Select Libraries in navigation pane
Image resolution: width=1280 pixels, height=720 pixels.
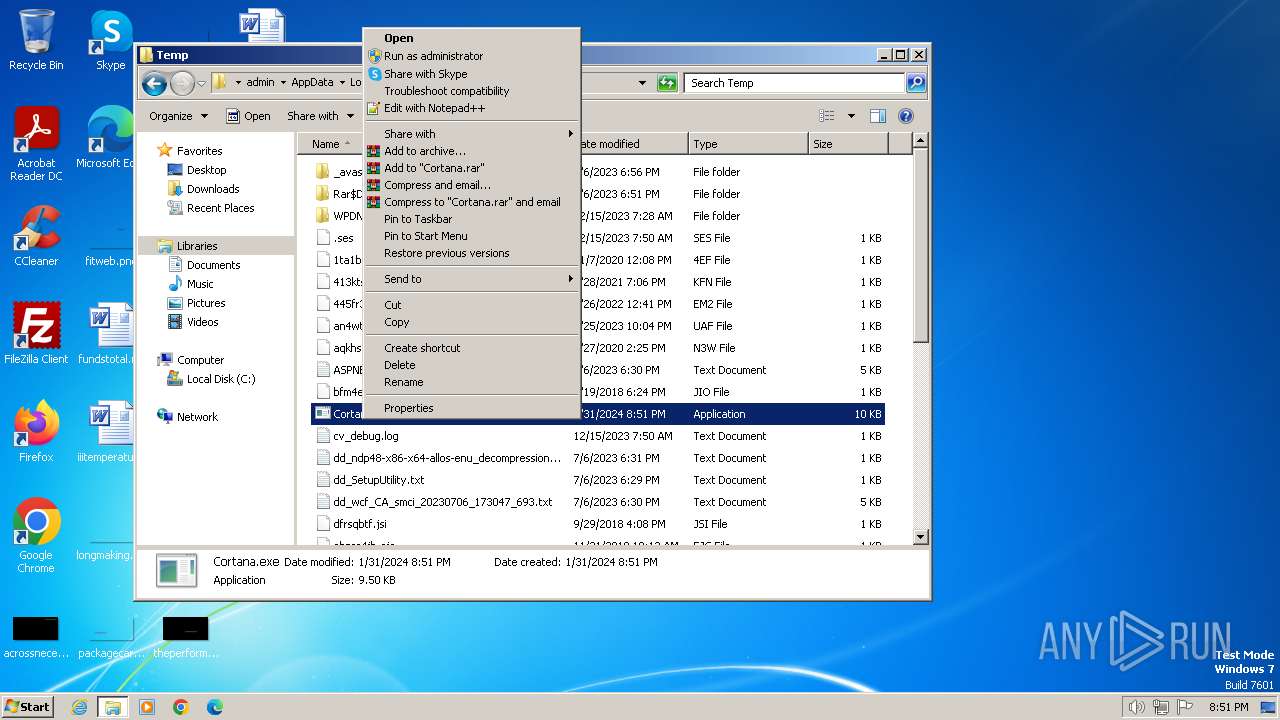[x=197, y=246]
